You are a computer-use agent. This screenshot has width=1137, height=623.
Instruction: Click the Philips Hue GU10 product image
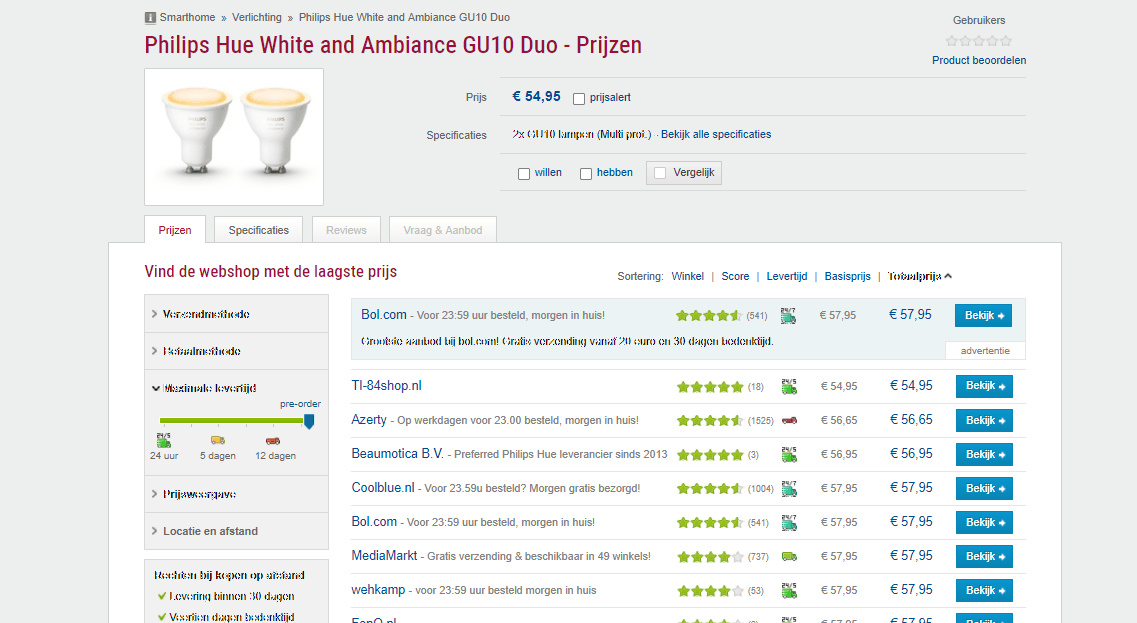pyautogui.click(x=234, y=137)
